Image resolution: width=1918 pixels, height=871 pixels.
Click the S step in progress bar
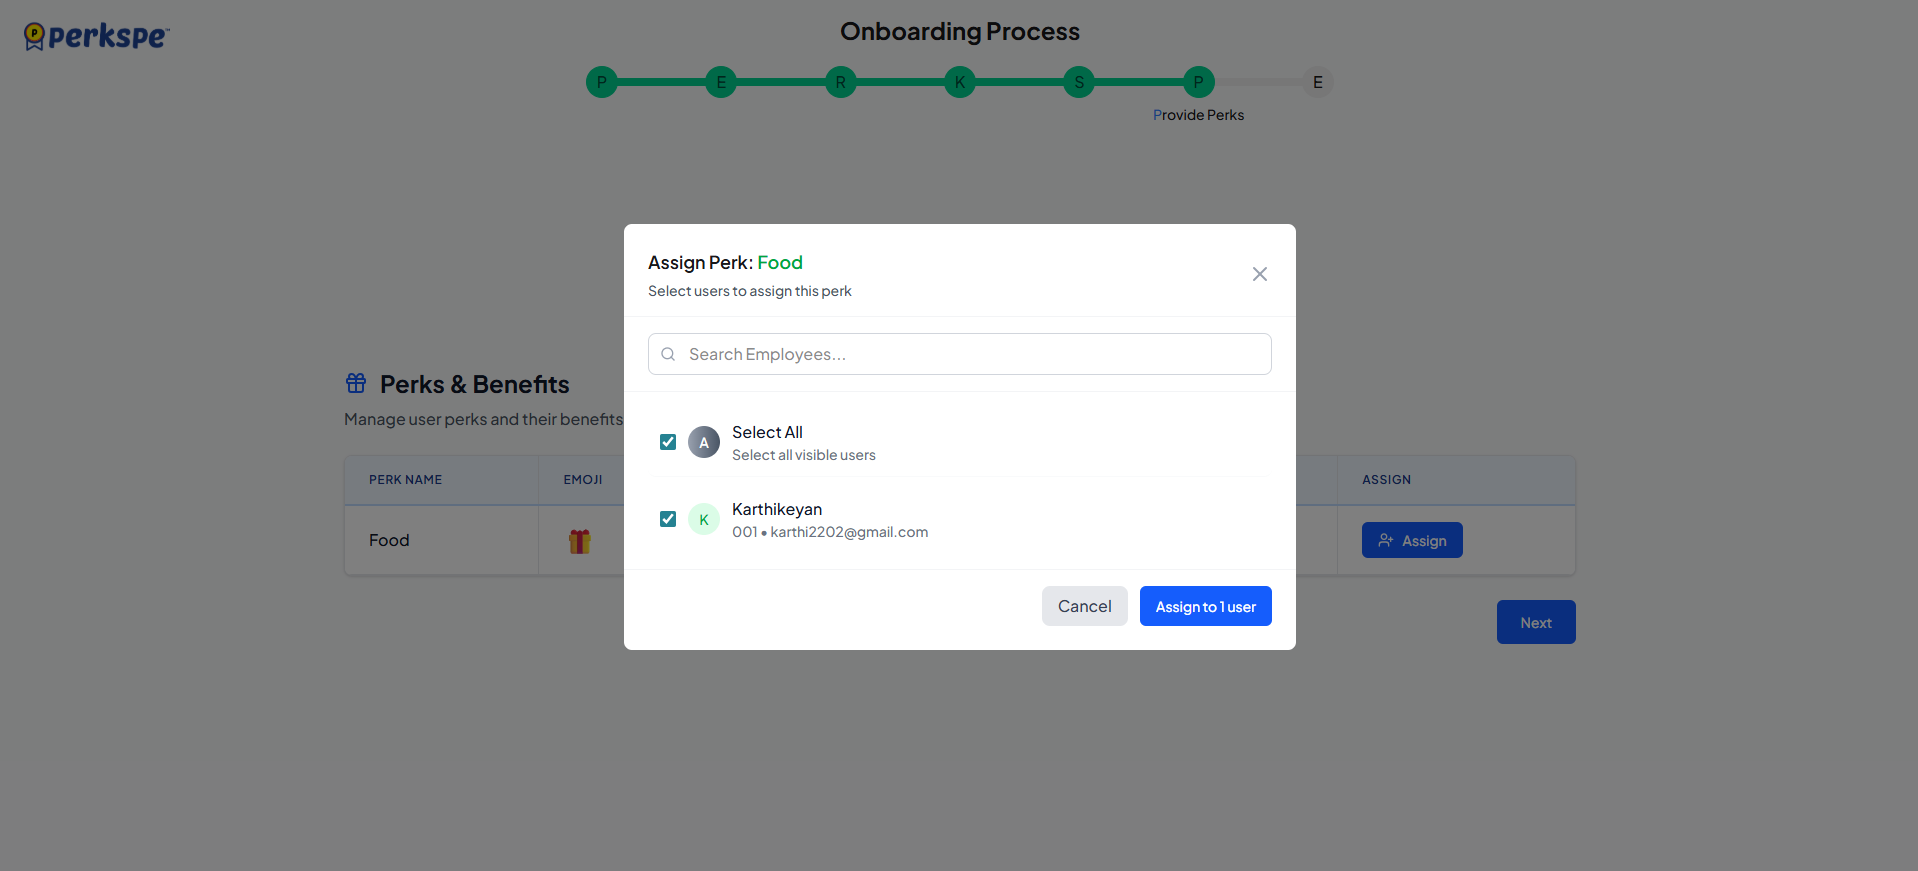tap(1079, 82)
